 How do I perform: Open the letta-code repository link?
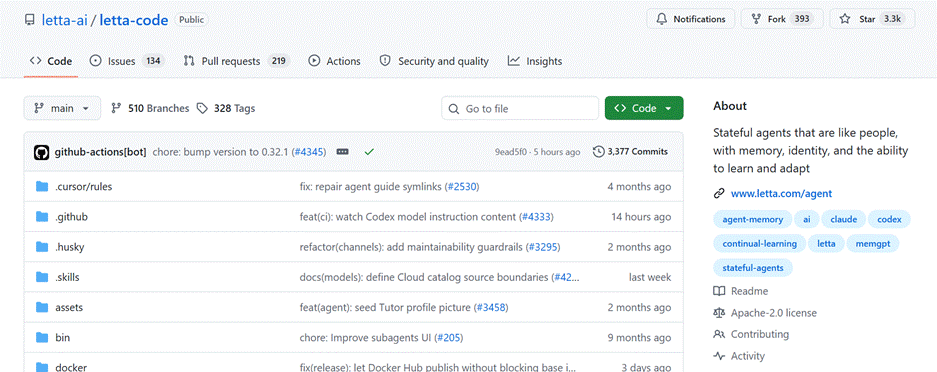click(x=134, y=19)
